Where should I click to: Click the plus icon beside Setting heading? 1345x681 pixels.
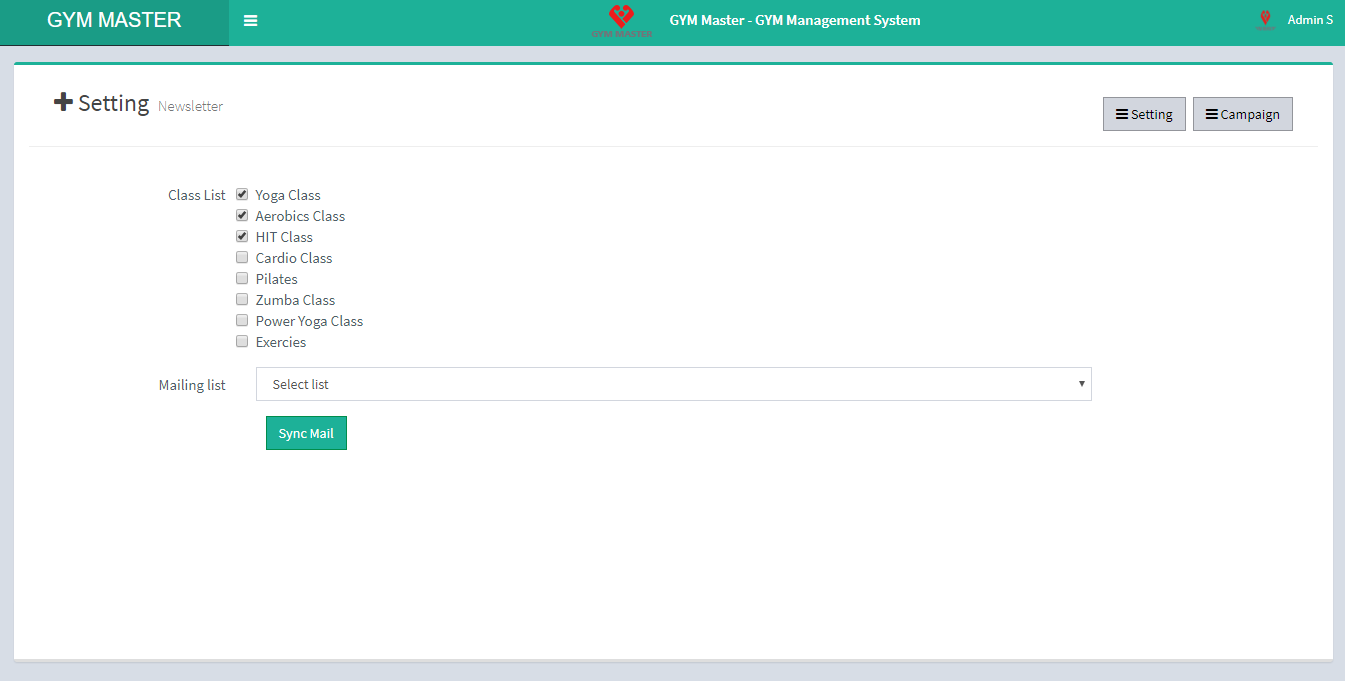(63, 102)
